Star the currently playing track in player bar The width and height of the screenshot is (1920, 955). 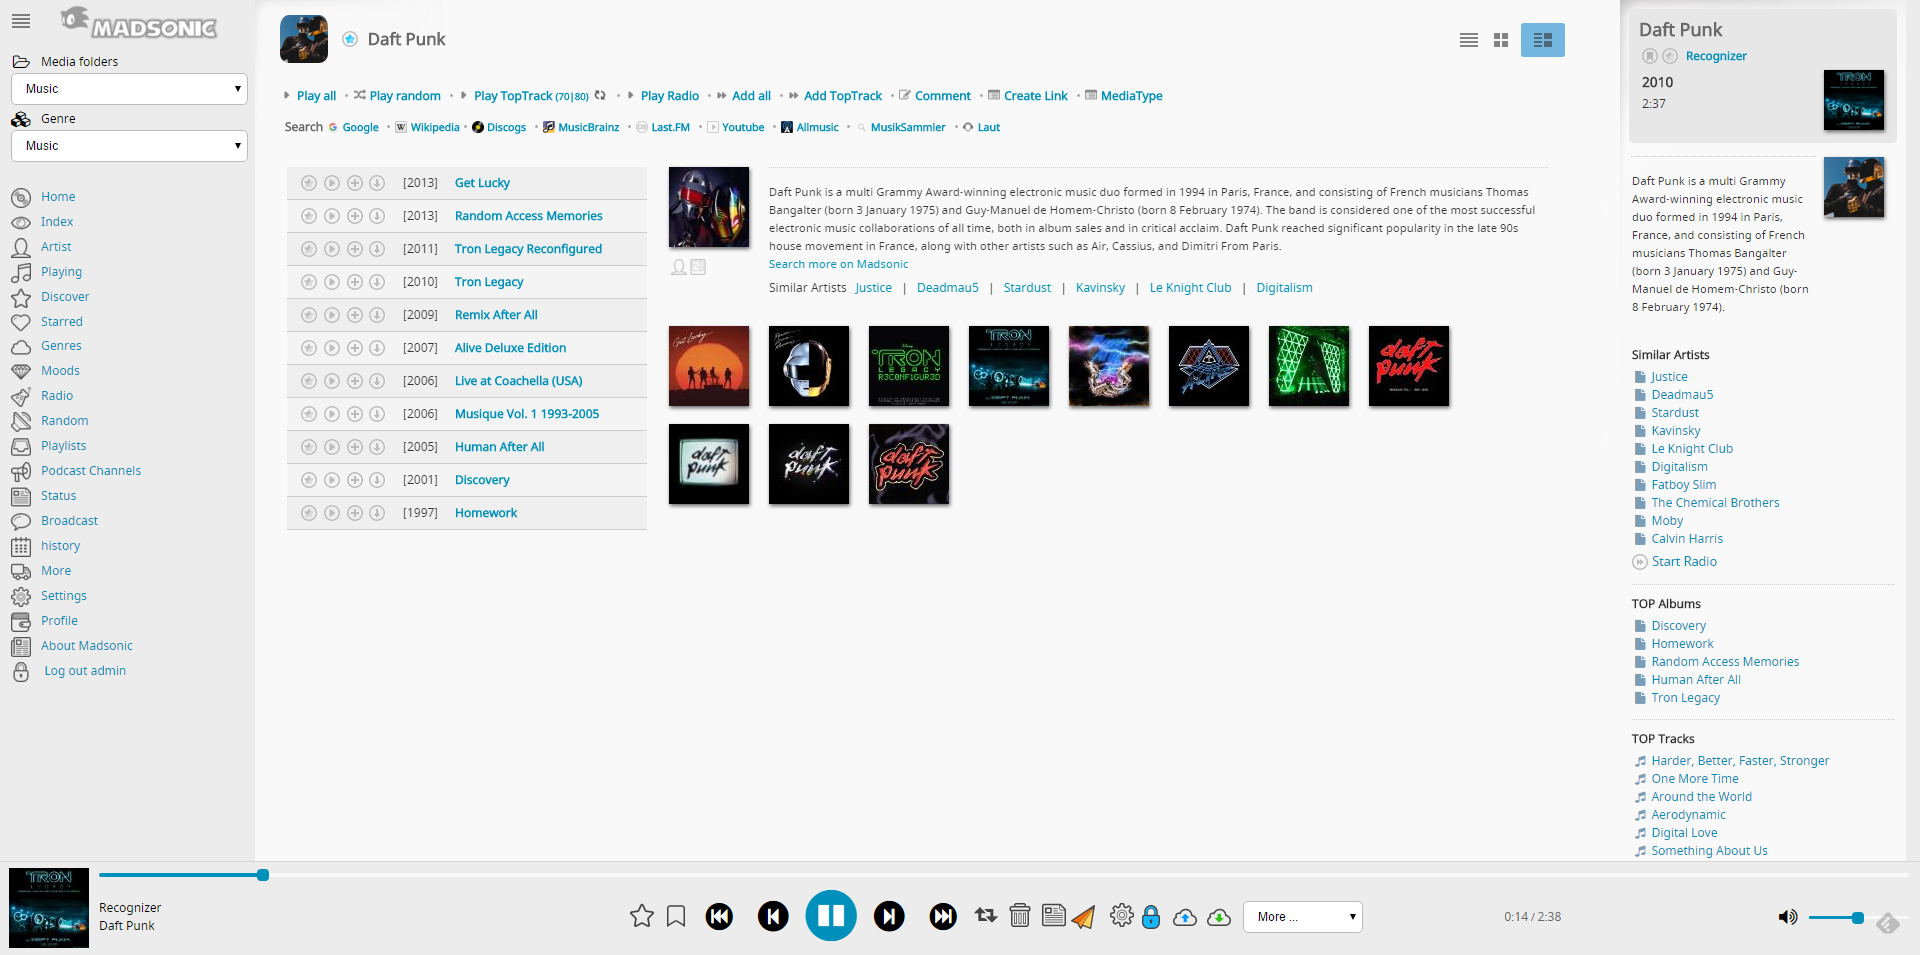click(642, 916)
